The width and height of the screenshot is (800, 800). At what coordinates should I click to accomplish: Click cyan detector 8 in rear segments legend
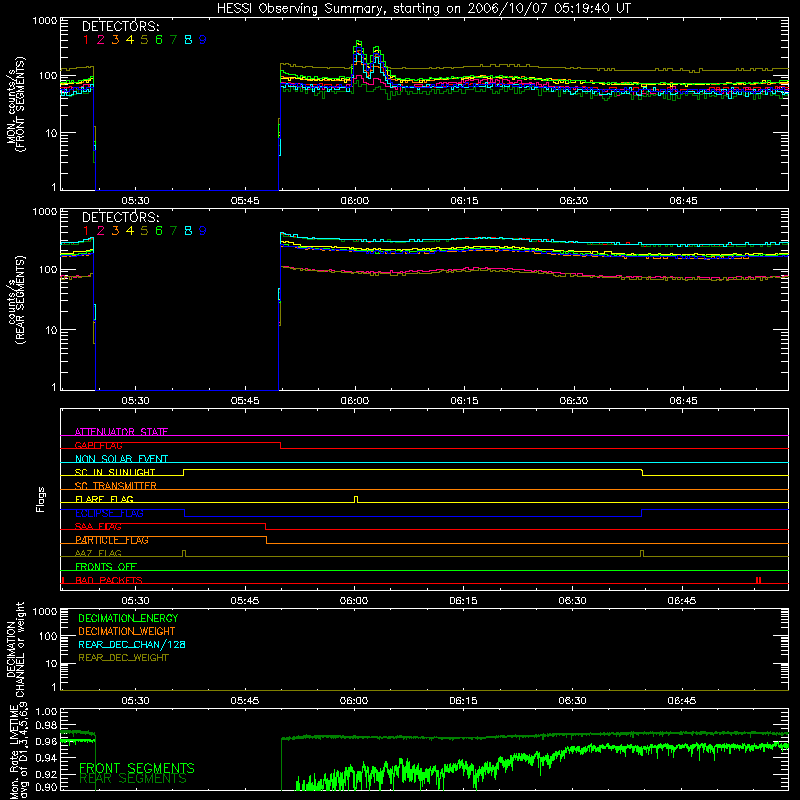[188, 231]
